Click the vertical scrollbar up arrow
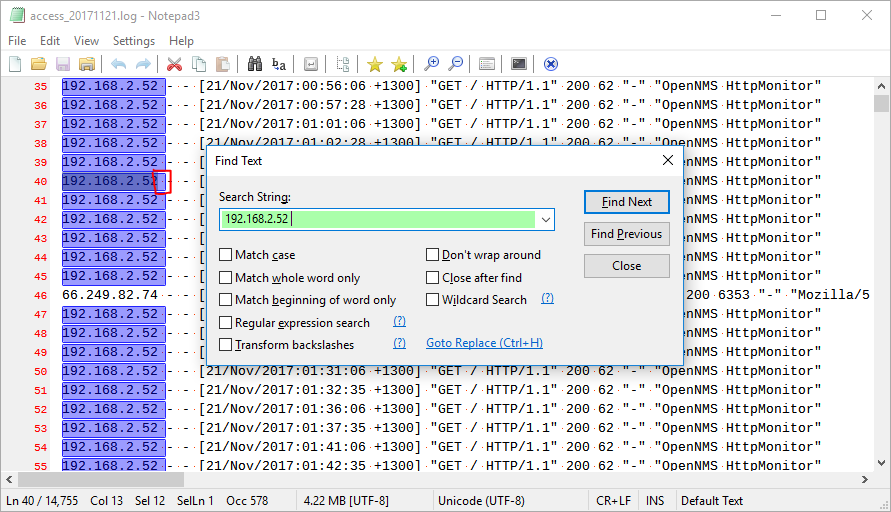Screen dimensions: 891x512 (881, 86)
